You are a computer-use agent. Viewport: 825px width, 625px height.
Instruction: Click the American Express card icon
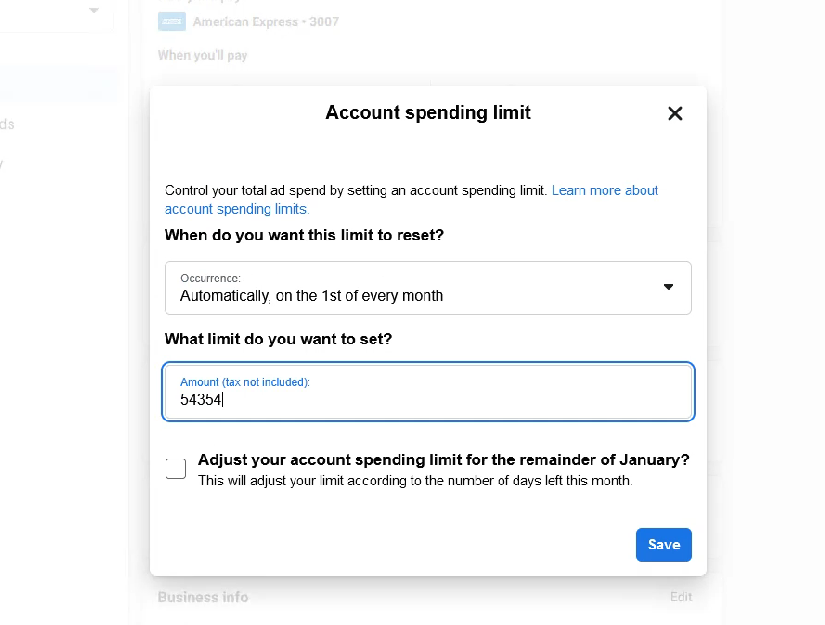pos(171,22)
